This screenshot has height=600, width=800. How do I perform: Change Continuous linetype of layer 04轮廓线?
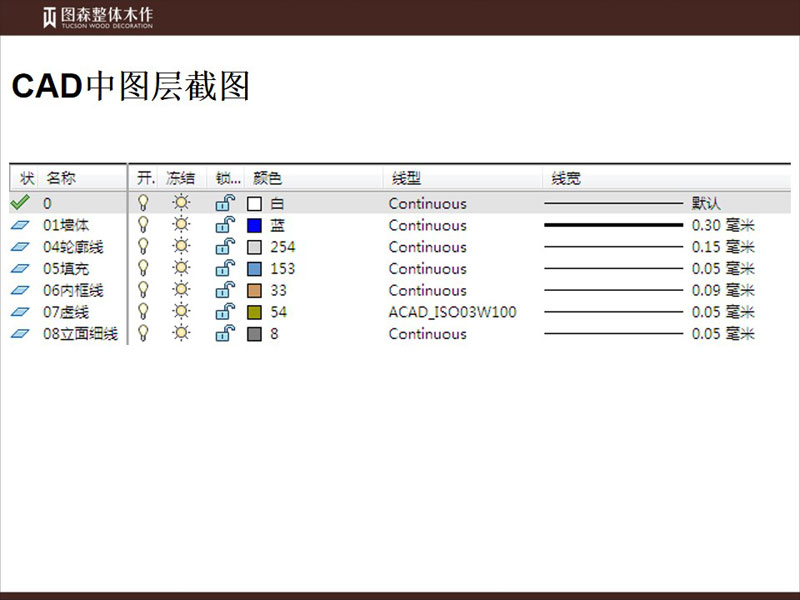(427, 247)
